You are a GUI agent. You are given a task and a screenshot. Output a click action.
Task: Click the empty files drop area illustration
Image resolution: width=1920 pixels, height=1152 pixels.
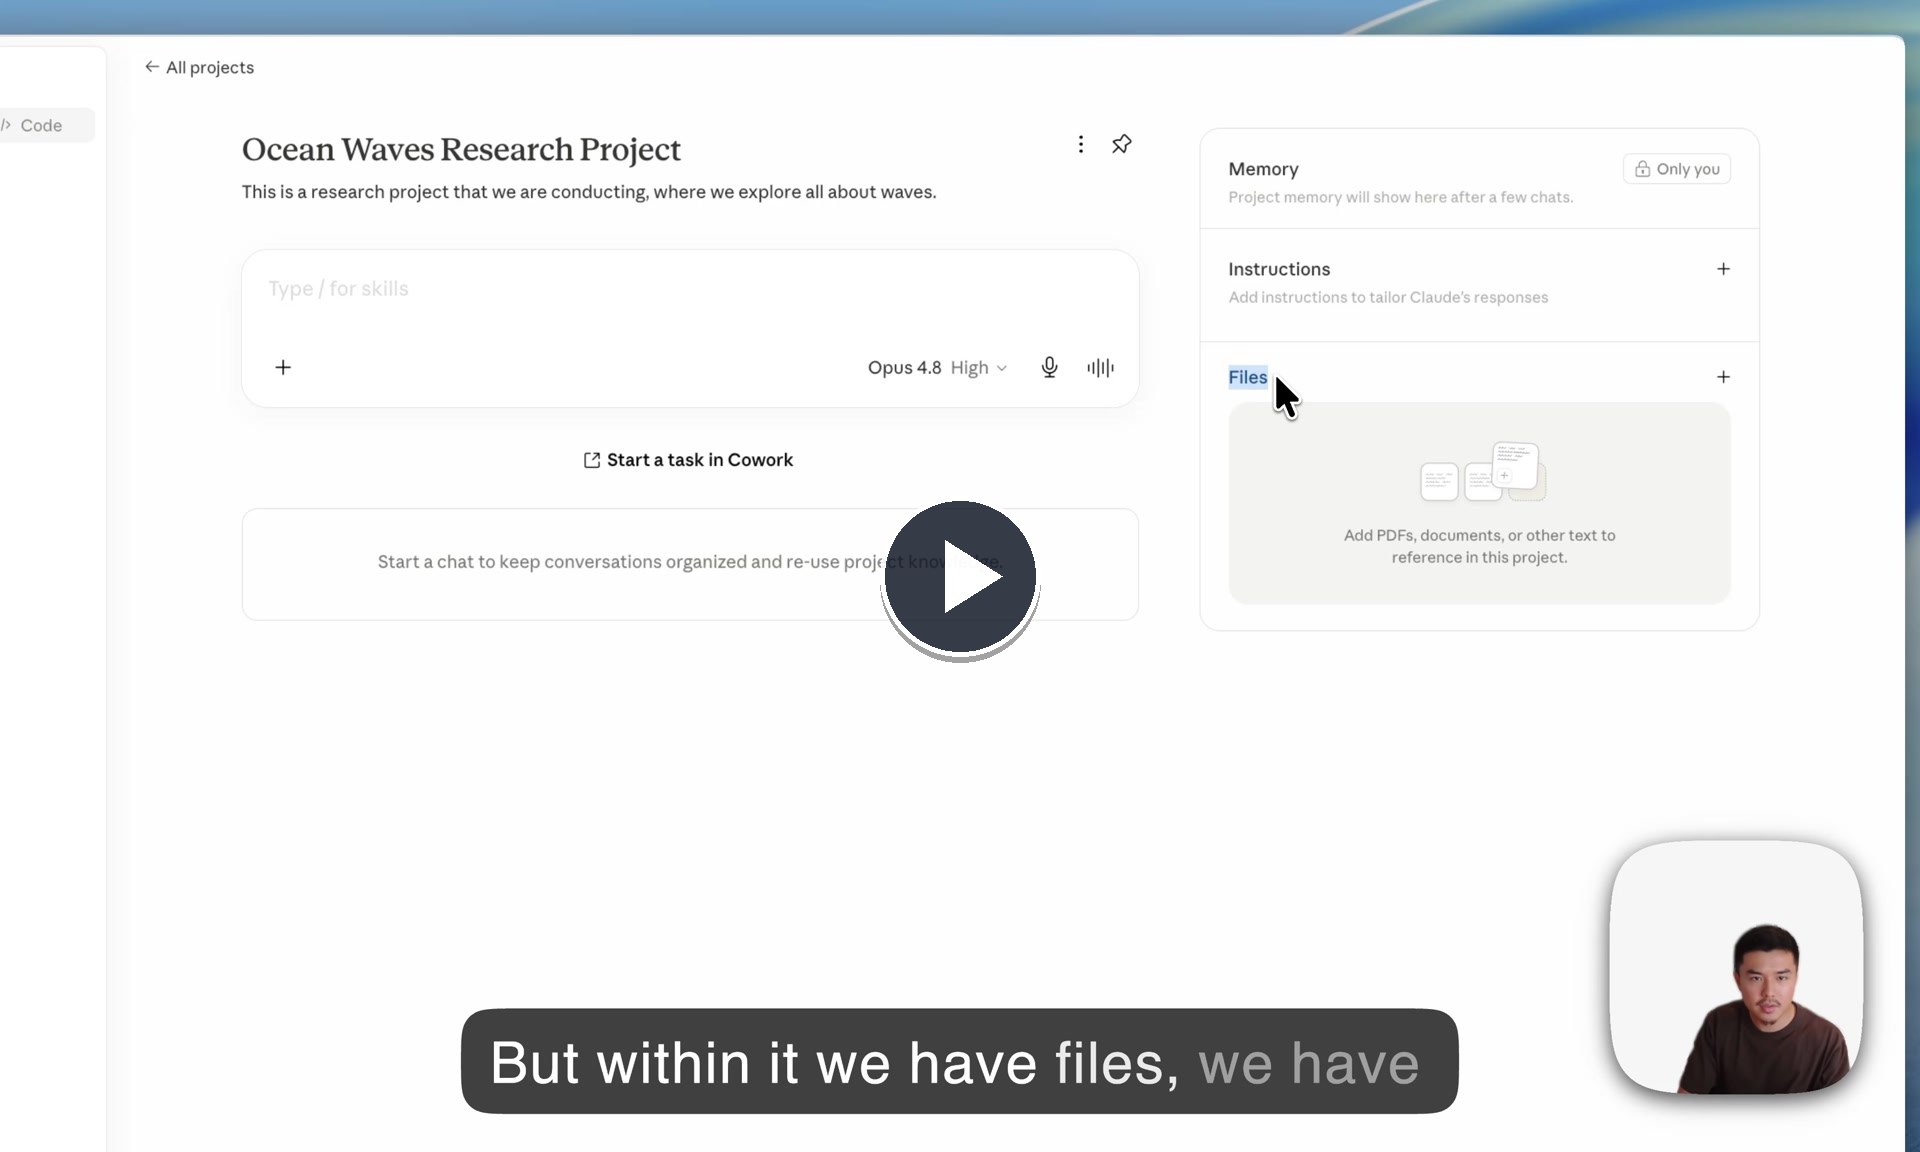click(x=1483, y=471)
